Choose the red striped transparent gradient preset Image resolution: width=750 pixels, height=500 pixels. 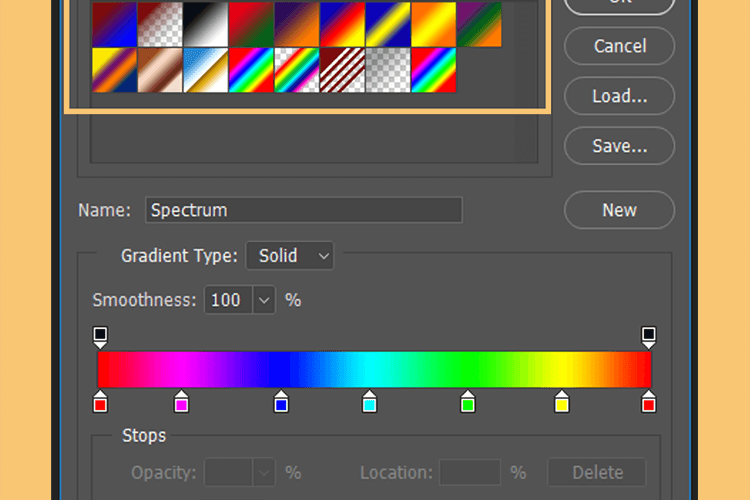(x=342, y=70)
